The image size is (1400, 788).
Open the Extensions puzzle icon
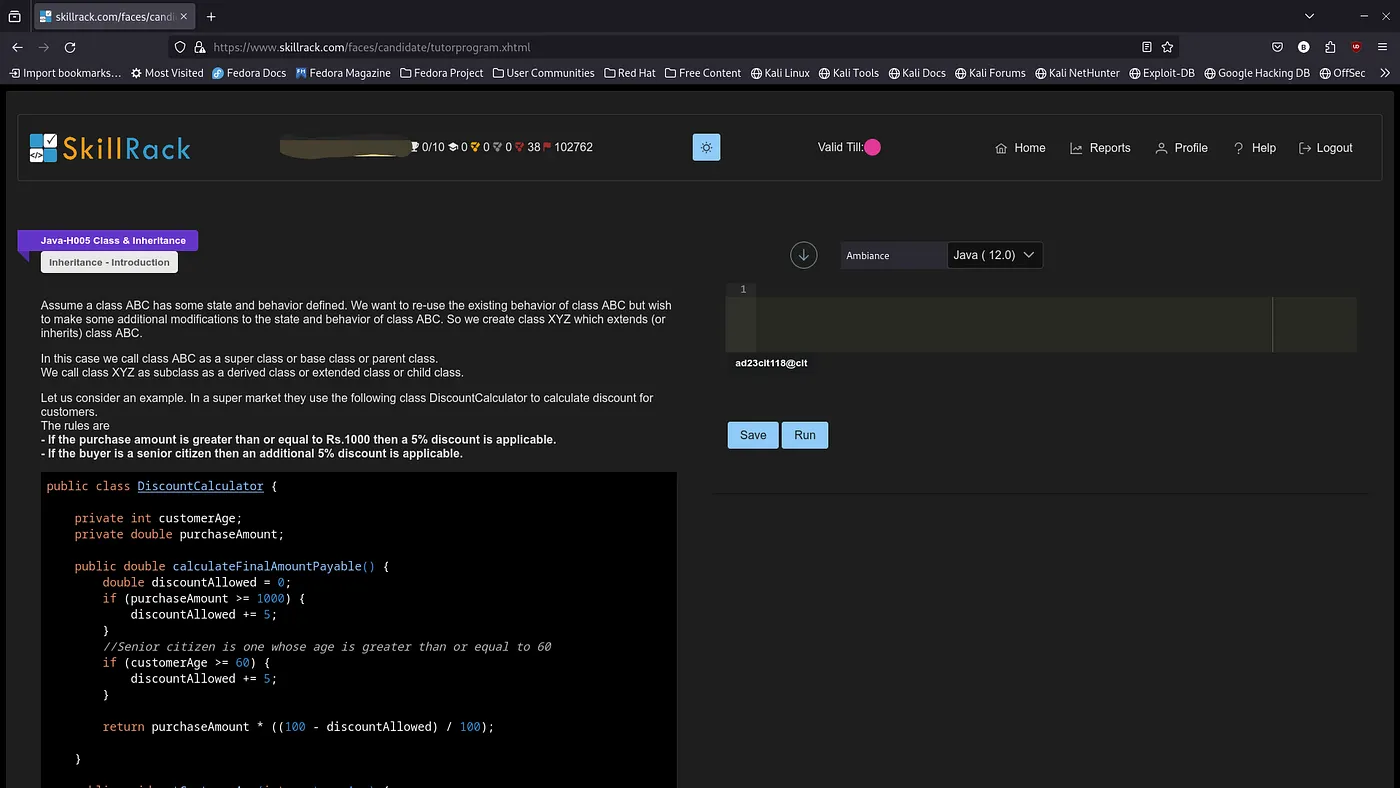1330,47
